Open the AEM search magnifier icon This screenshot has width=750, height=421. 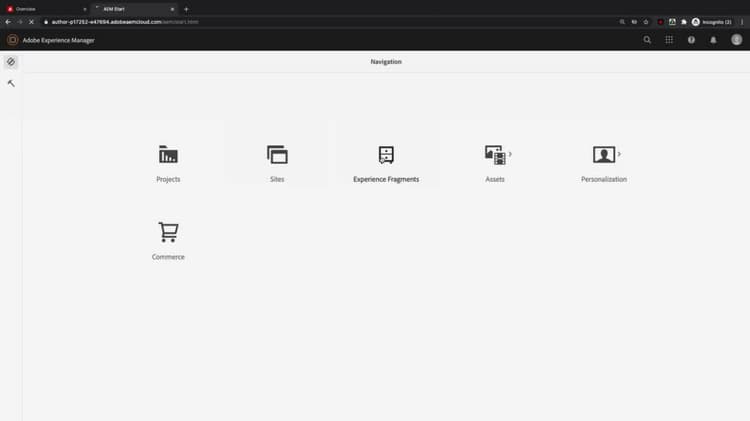point(647,40)
